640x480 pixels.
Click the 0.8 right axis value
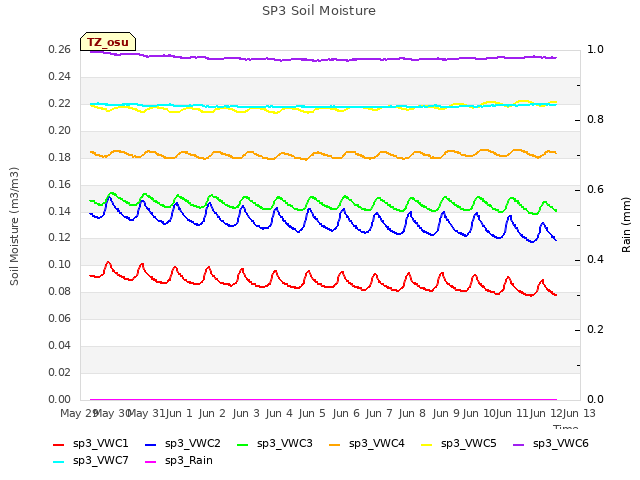coord(595,120)
